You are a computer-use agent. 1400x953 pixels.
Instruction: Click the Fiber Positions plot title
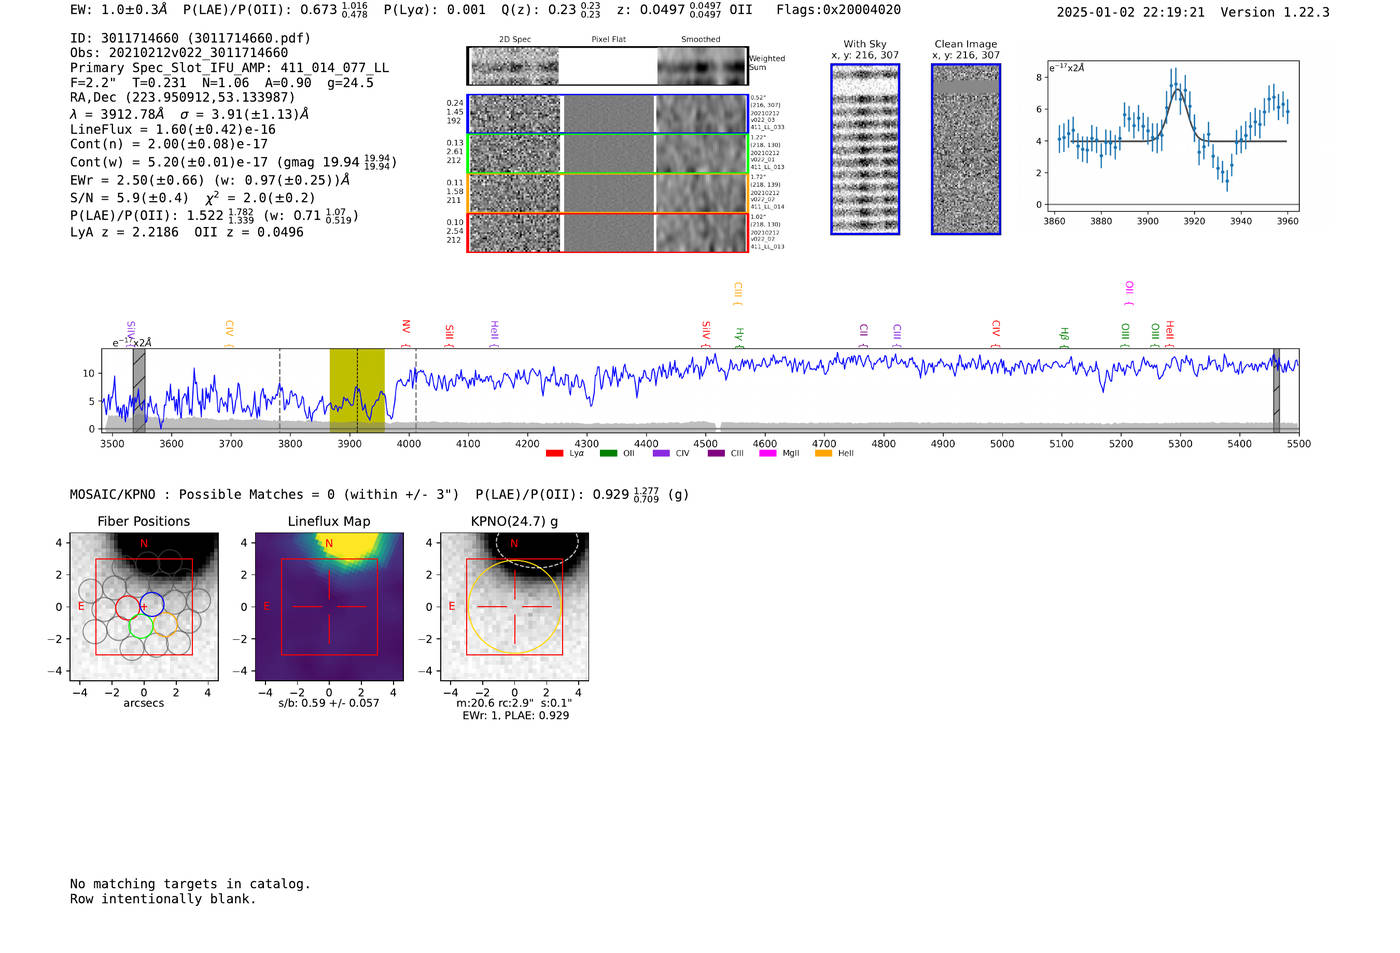tap(144, 521)
